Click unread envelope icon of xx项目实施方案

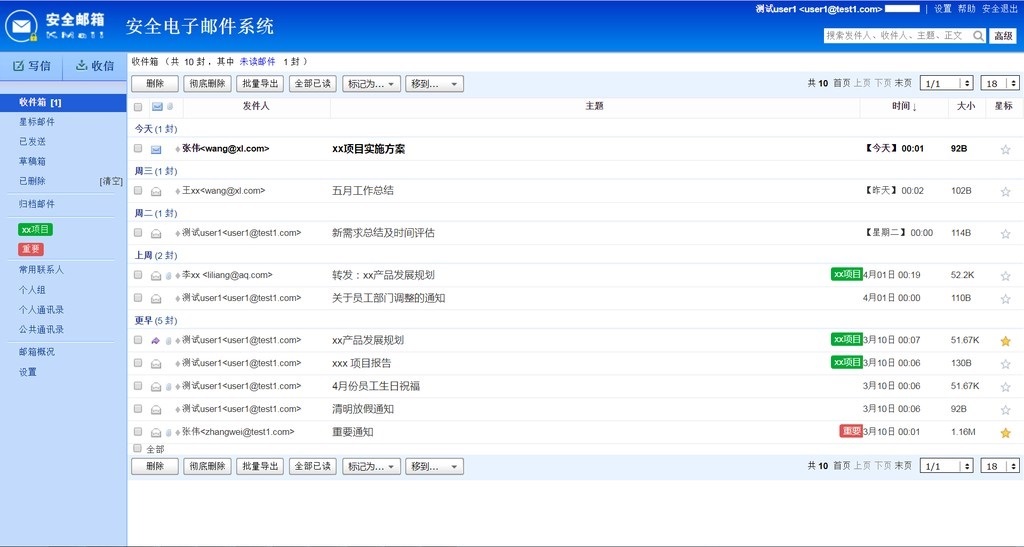(x=156, y=149)
